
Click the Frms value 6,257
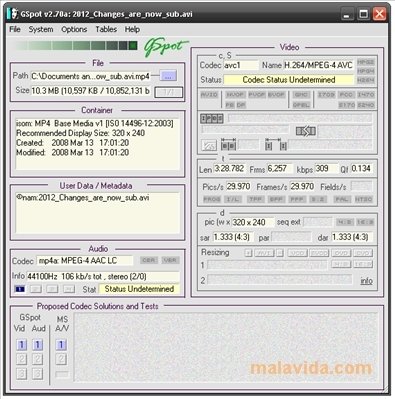[279, 168]
